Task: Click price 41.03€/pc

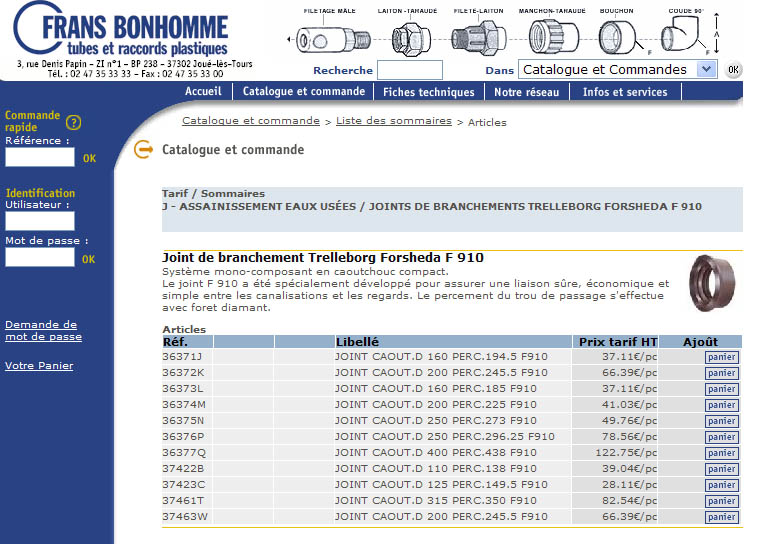Action: tap(629, 405)
